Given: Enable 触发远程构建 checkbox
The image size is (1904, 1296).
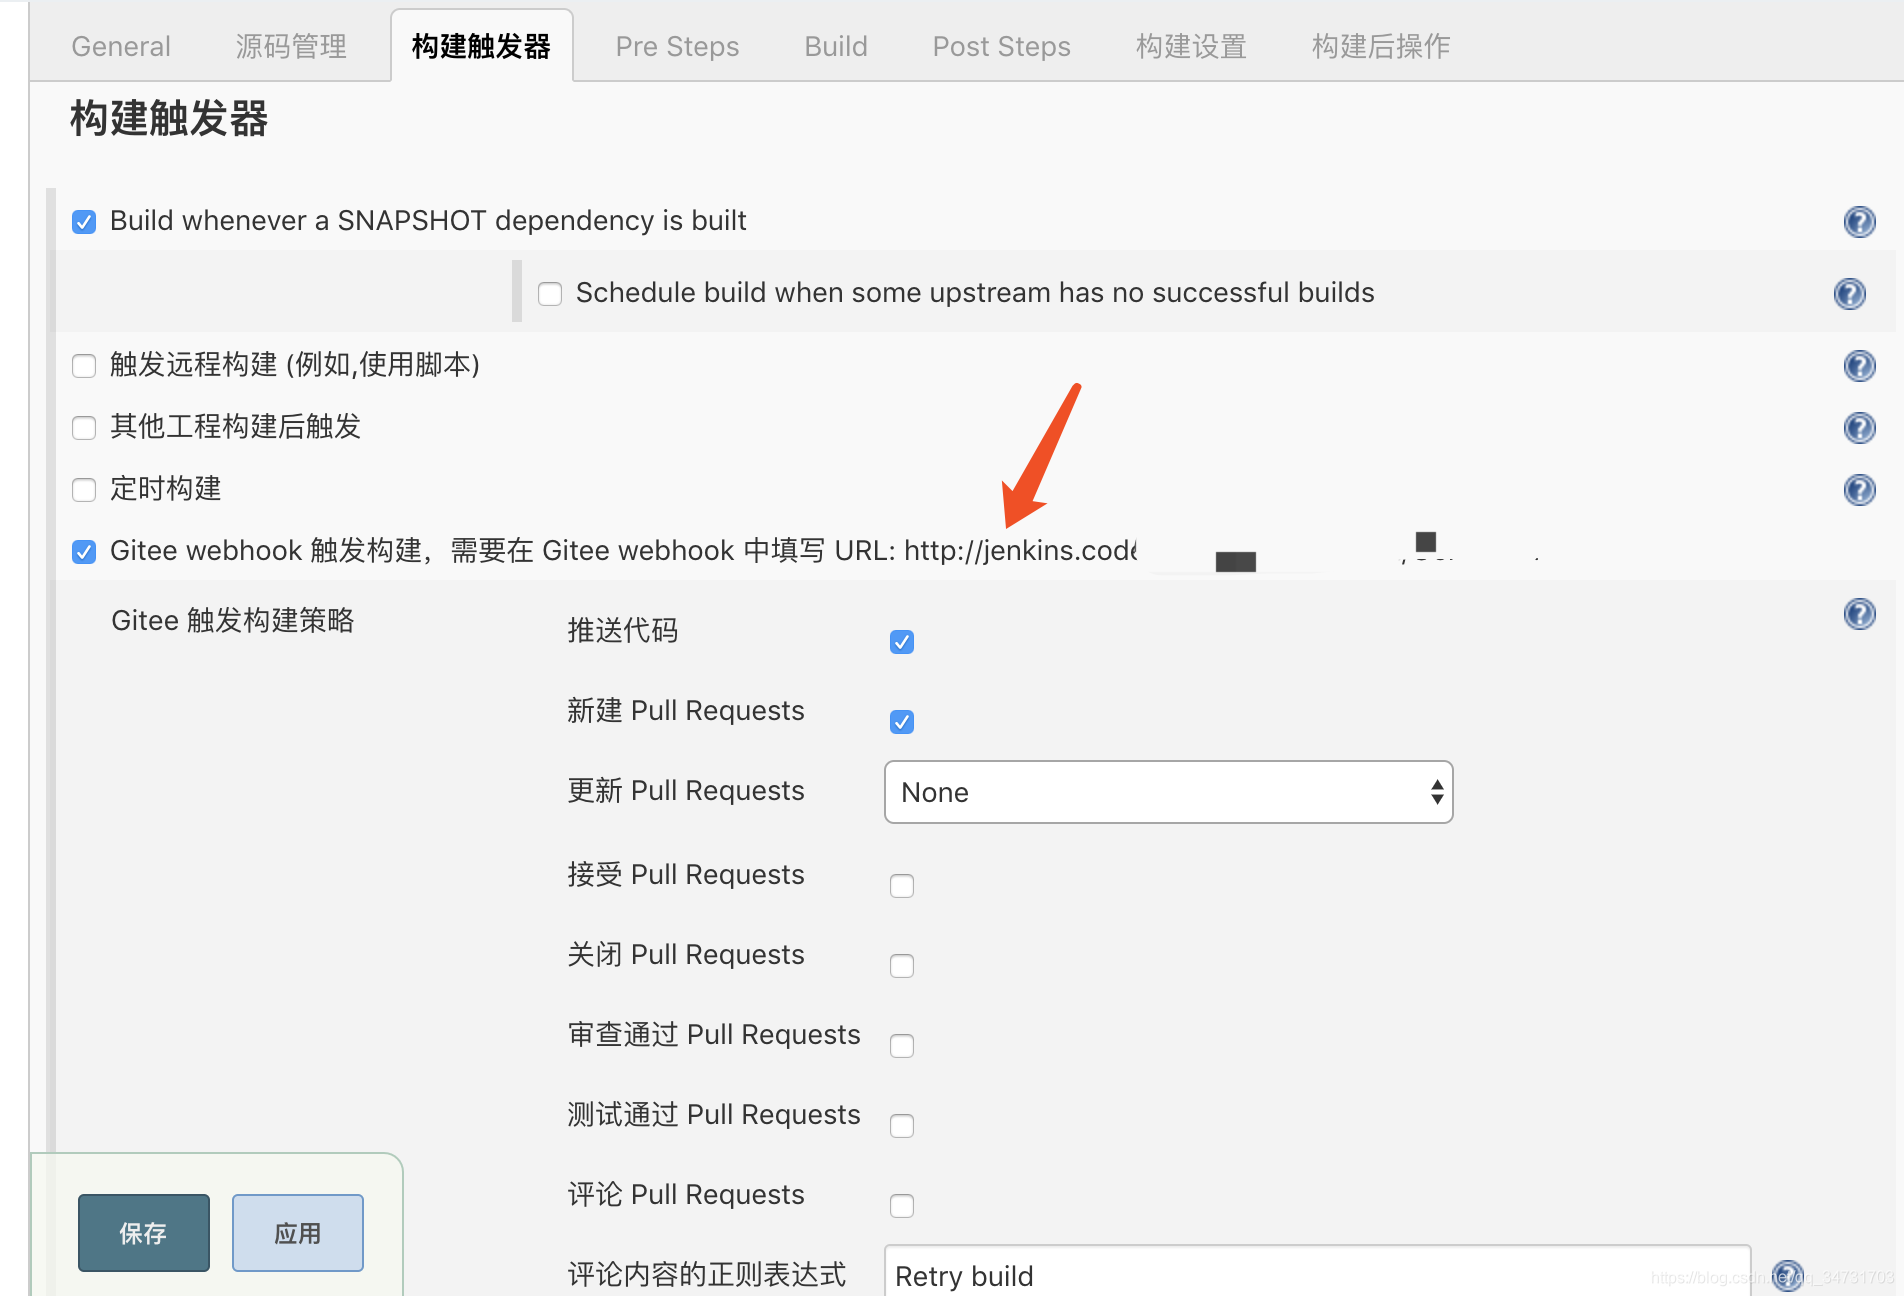Looking at the screenshot, I should coord(84,365).
